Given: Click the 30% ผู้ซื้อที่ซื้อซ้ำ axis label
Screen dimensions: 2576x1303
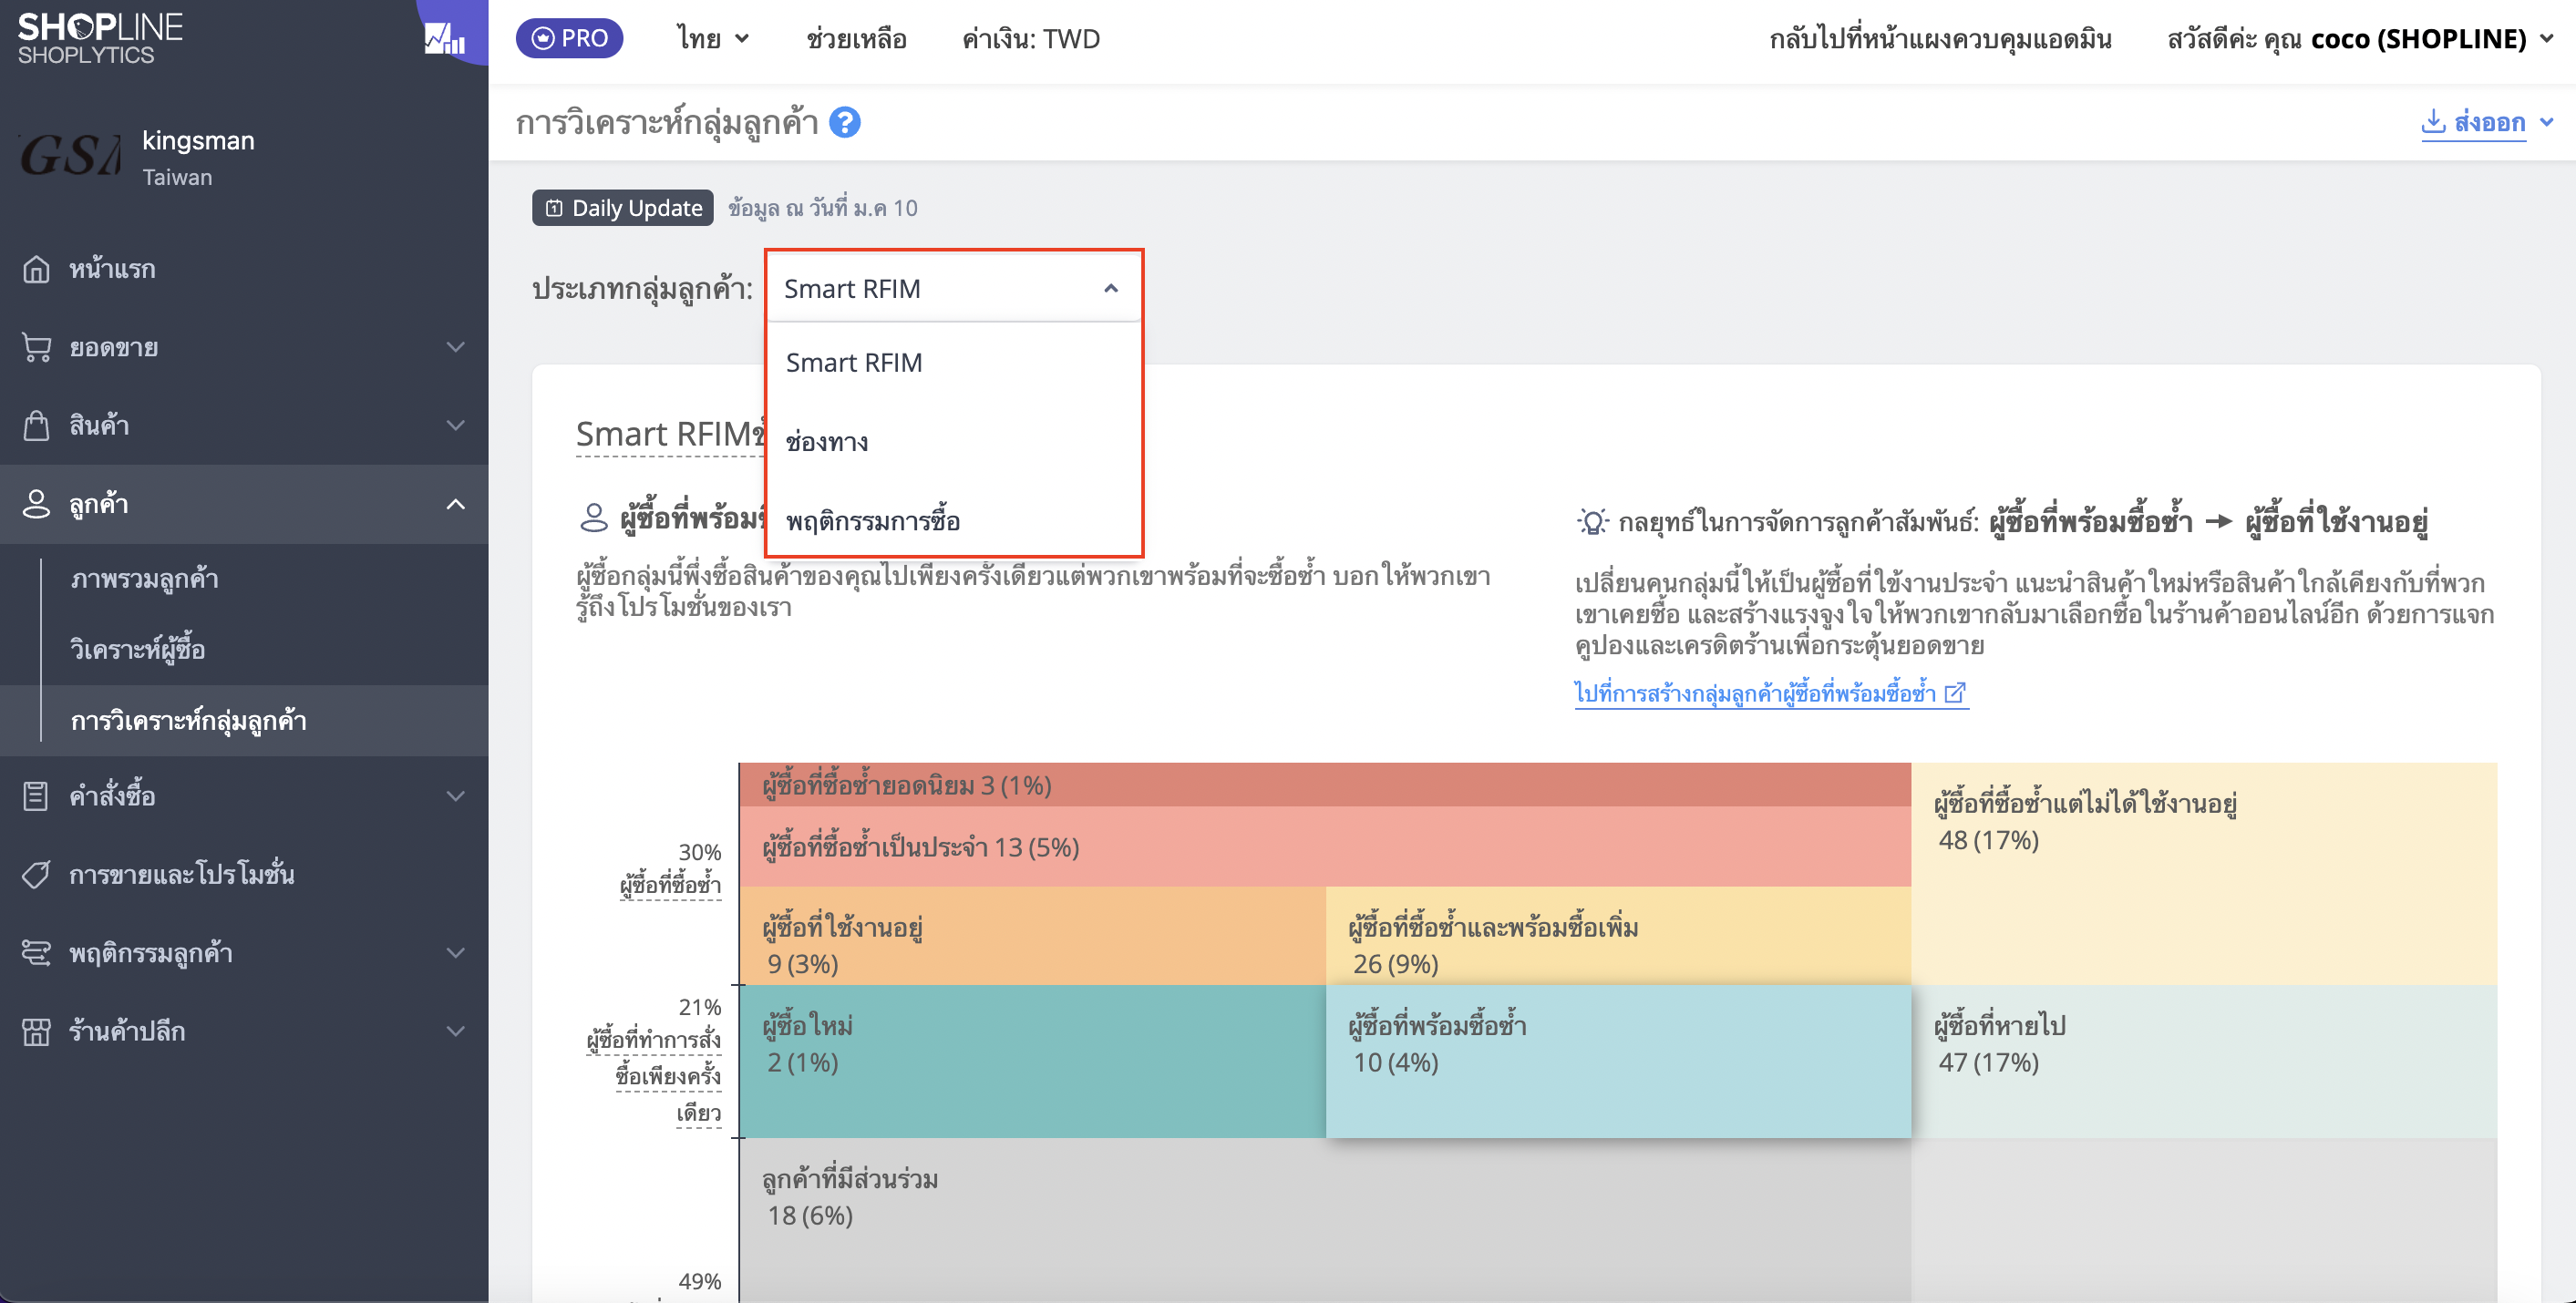Looking at the screenshot, I should pyautogui.click(x=670, y=869).
